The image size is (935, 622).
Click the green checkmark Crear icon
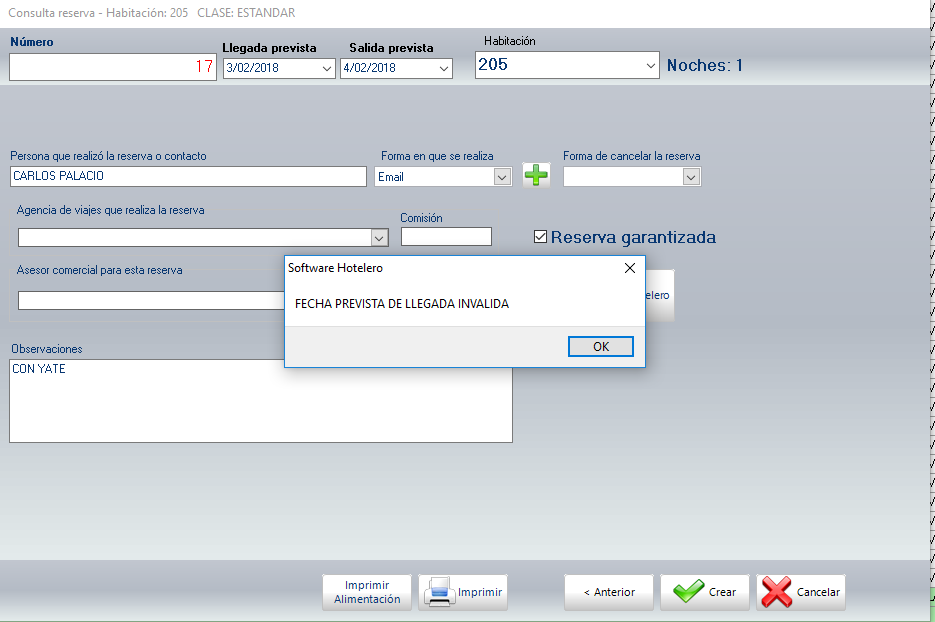pyautogui.click(x=688, y=592)
